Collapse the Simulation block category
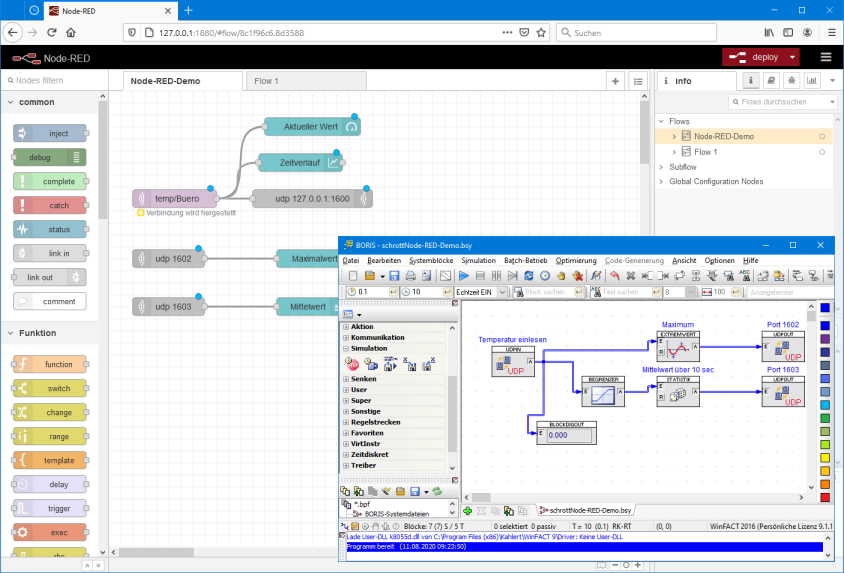844x573 pixels. point(346,349)
